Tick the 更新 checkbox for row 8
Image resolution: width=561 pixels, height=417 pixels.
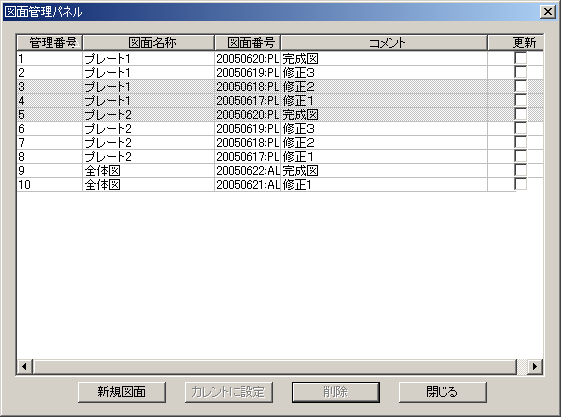521,156
